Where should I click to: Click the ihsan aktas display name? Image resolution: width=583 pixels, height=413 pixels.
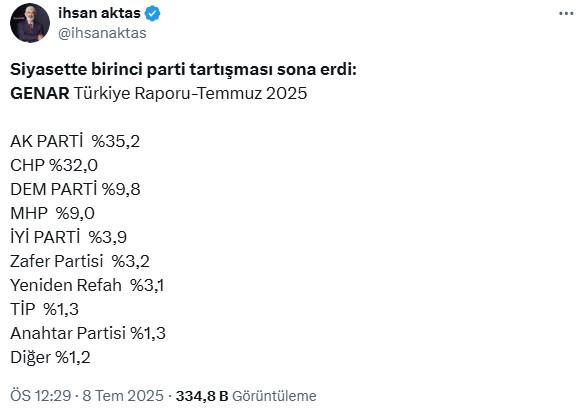tap(99, 13)
